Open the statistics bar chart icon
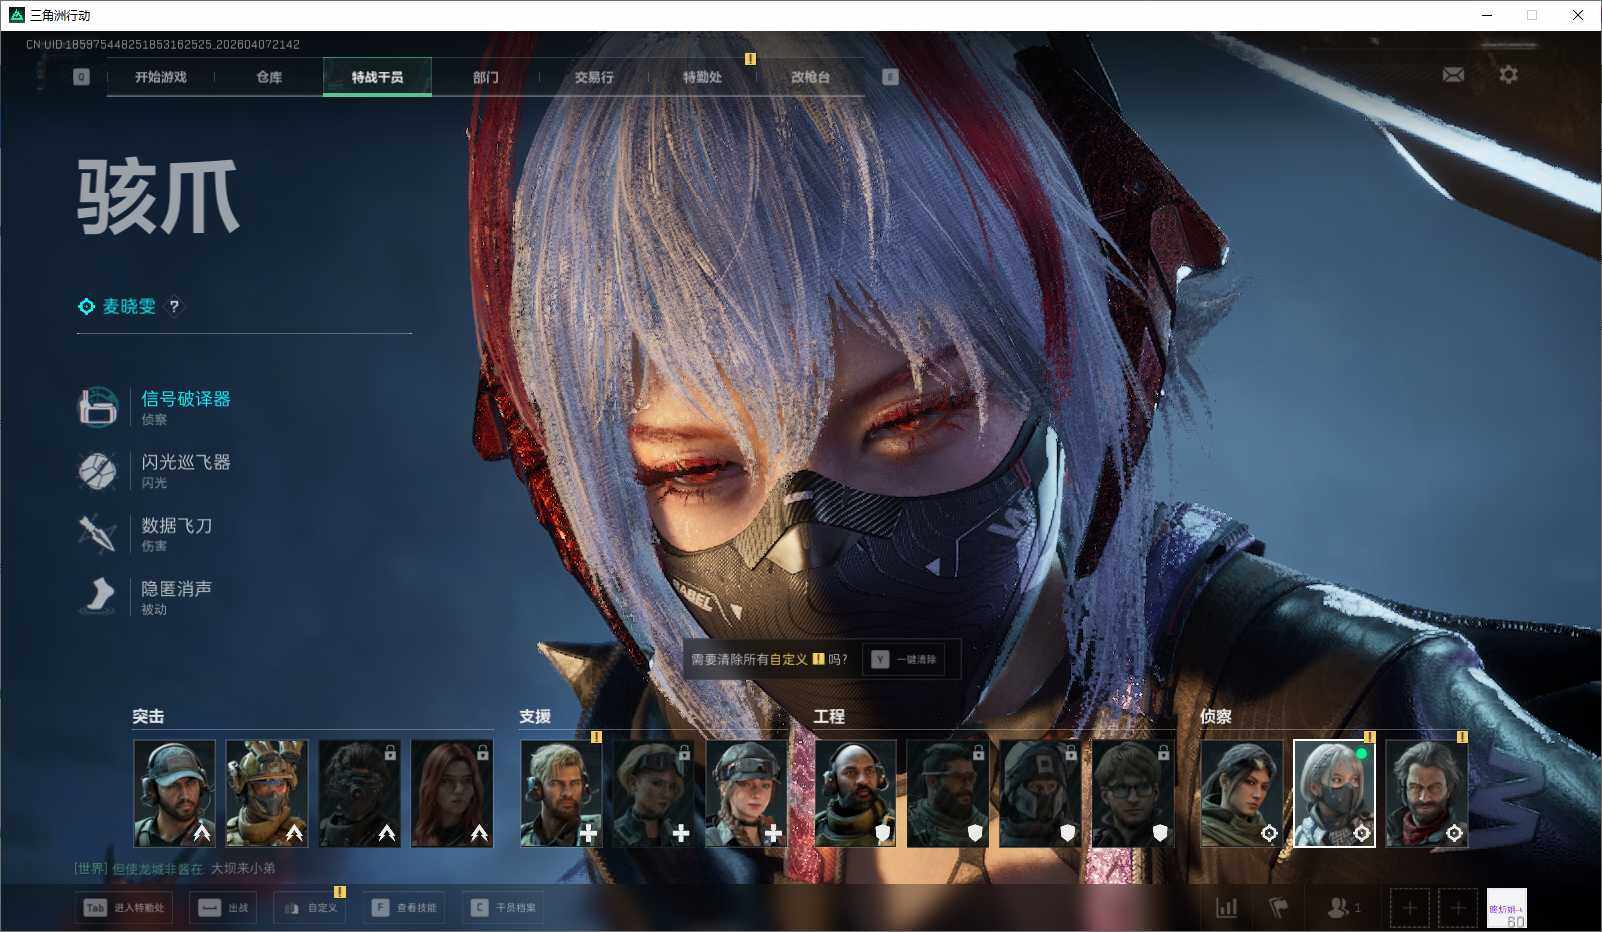Image resolution: width=1602 pixels, height=932 pixels. coord(1226,908)
